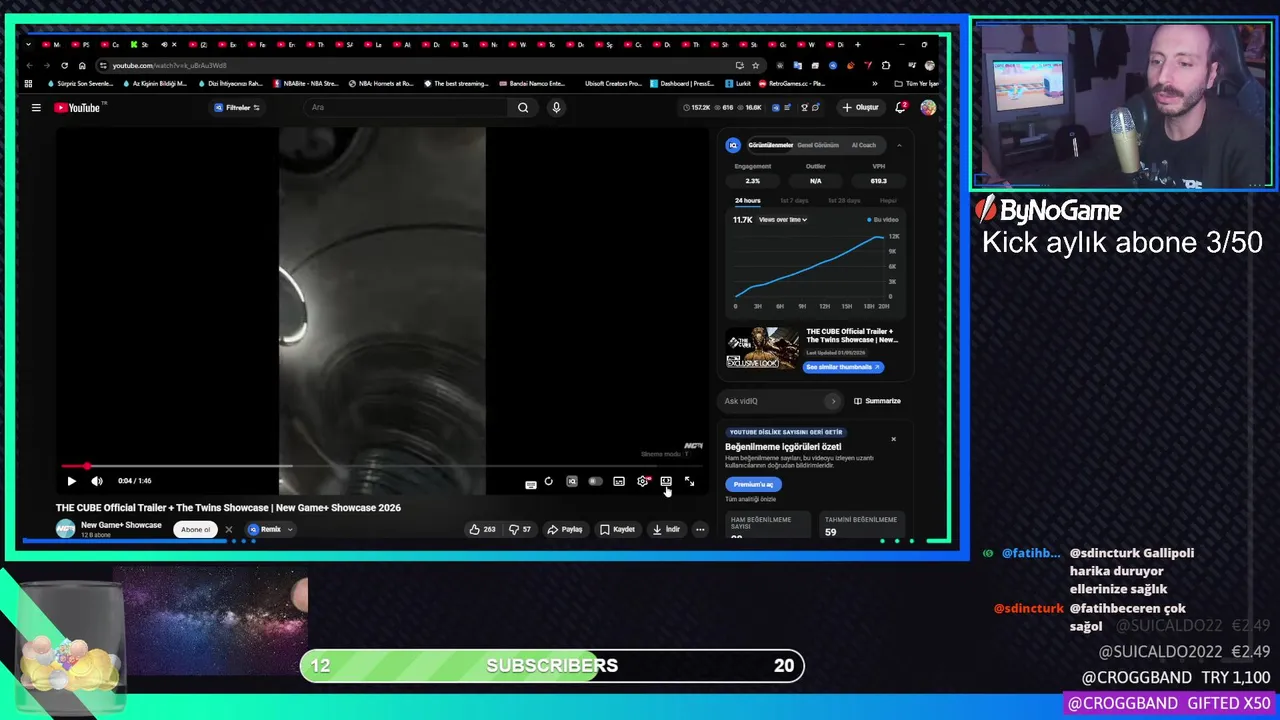This screenshot has width=1280, height=720.
Task: Click THE CUBE thumbnail in vidIQ panel
Action: tap(763, 348)
